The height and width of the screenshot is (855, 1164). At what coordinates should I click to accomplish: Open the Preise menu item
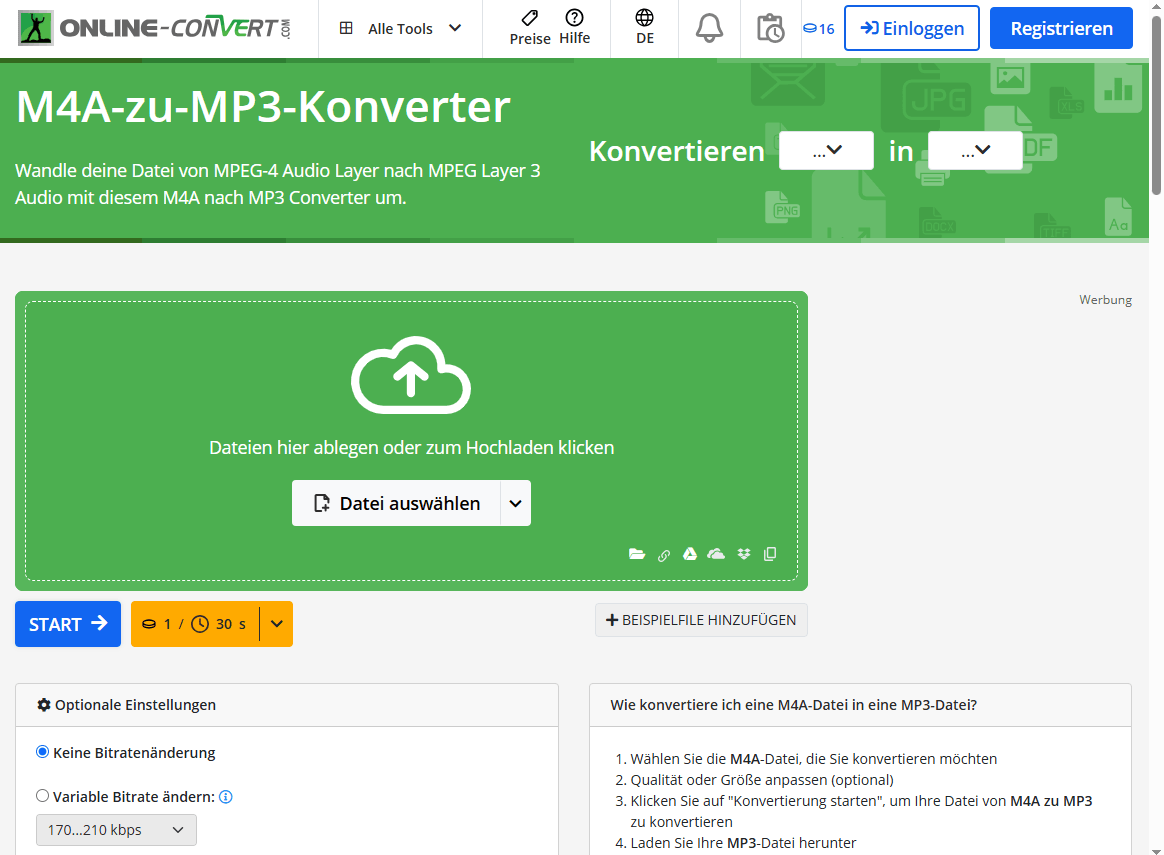tap(530, 28)
